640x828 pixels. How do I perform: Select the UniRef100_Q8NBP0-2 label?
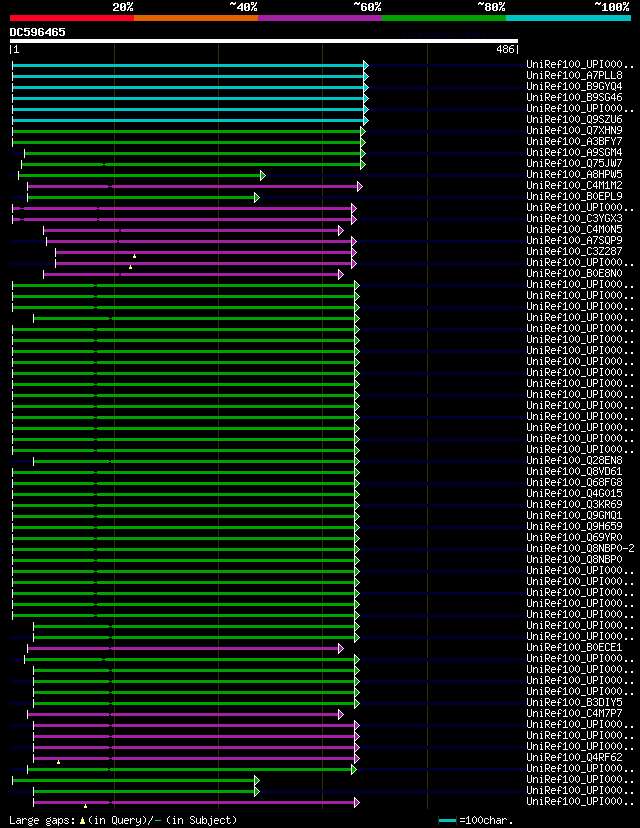coord(580,549)
